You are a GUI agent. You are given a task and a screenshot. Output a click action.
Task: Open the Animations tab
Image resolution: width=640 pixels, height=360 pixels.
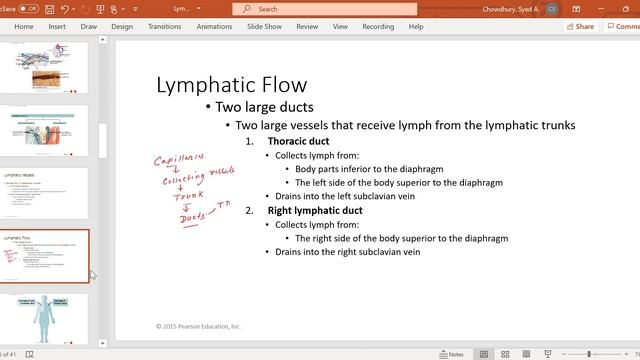click(x=214, y=27)
